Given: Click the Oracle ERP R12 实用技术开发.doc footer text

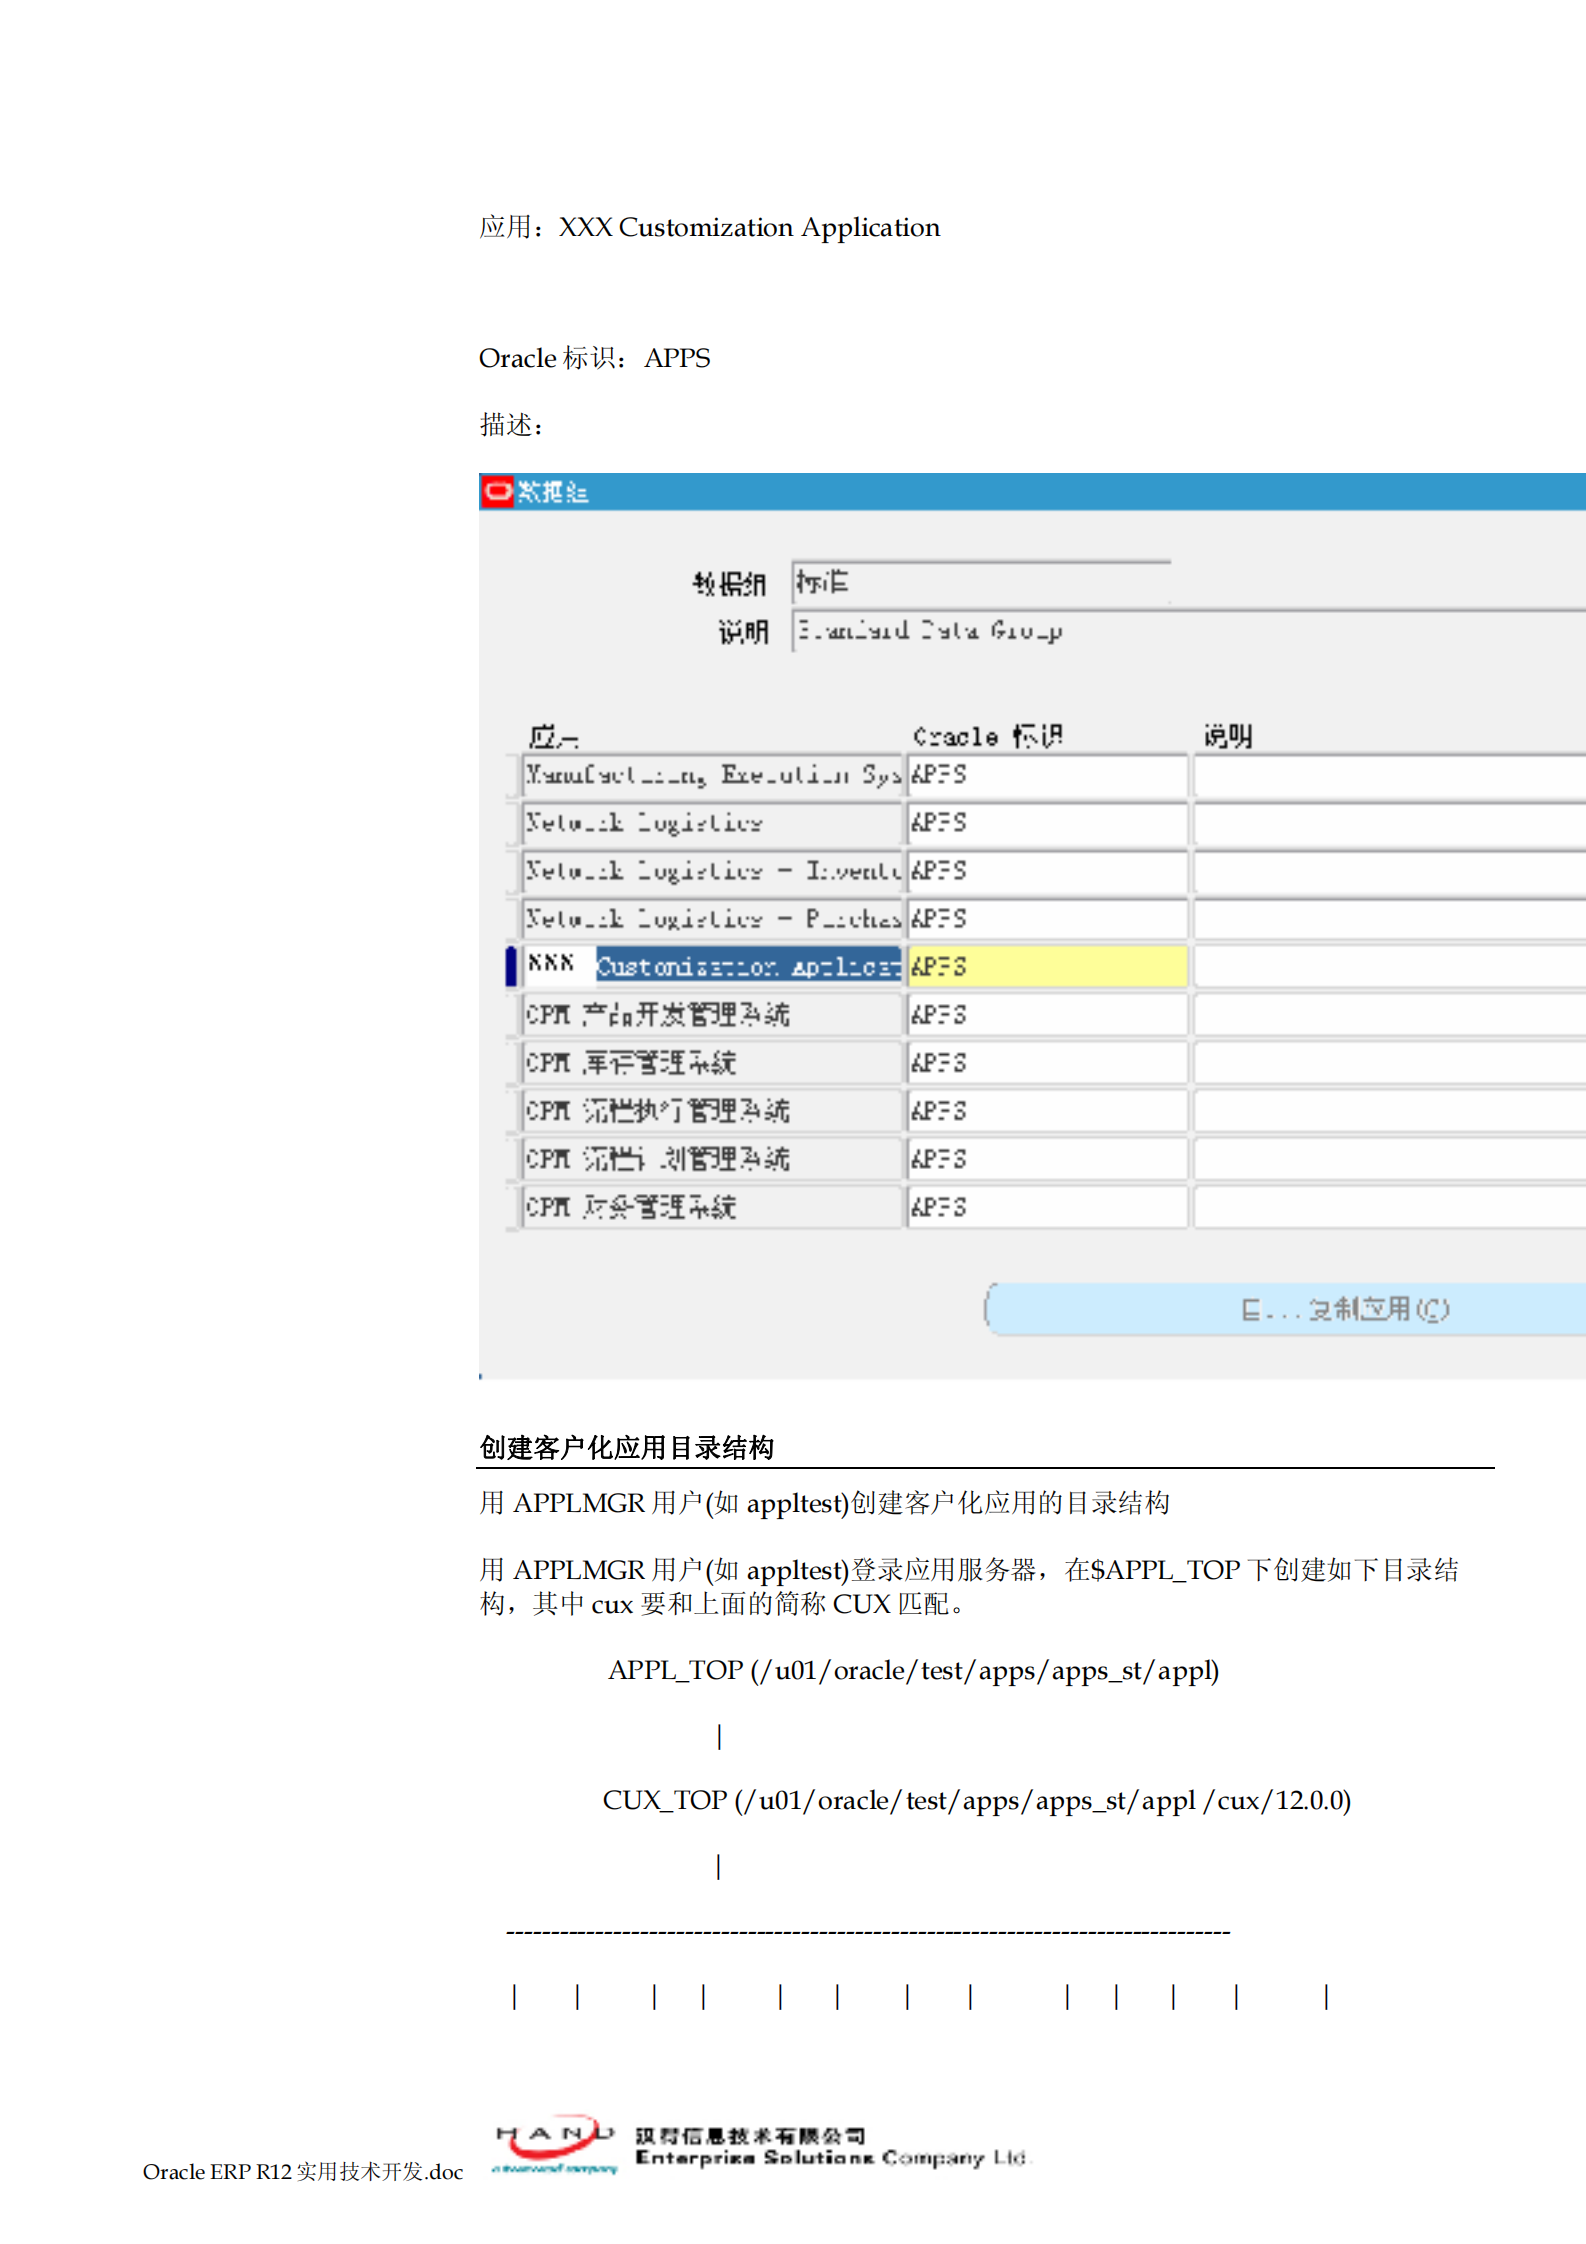Looking at the screenshot, I should tap(303, 2172).
